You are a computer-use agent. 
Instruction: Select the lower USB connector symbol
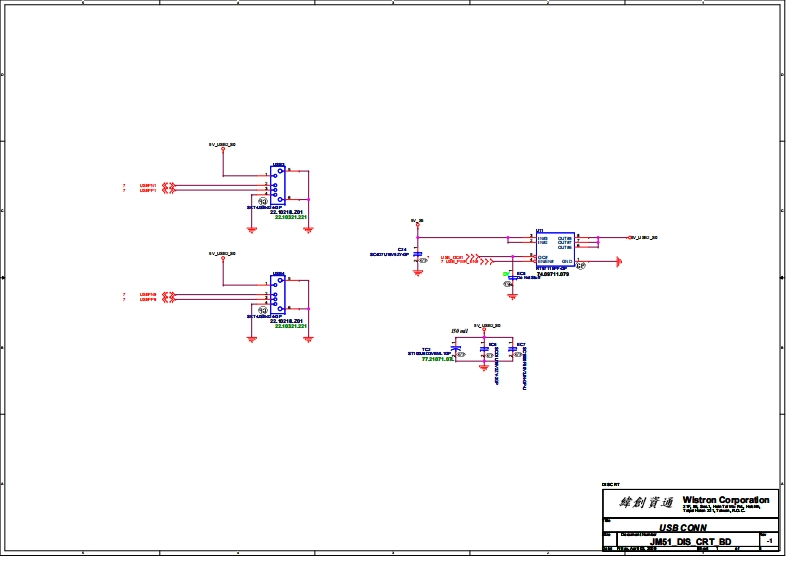point(279,295)
